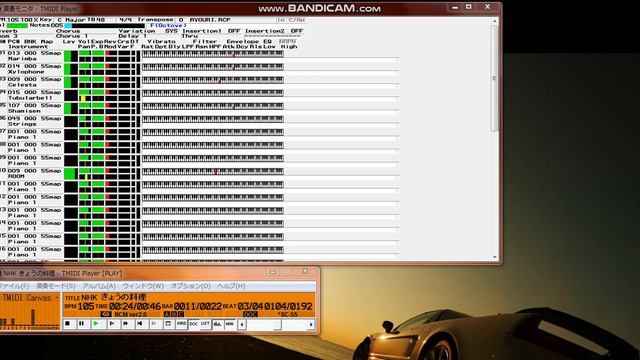Image resolution: width=640 pixels, height=360 pixels.
Task: Open the ウィンドウ(W) menu
Action: pyautogui.click(x=143, y=286)
